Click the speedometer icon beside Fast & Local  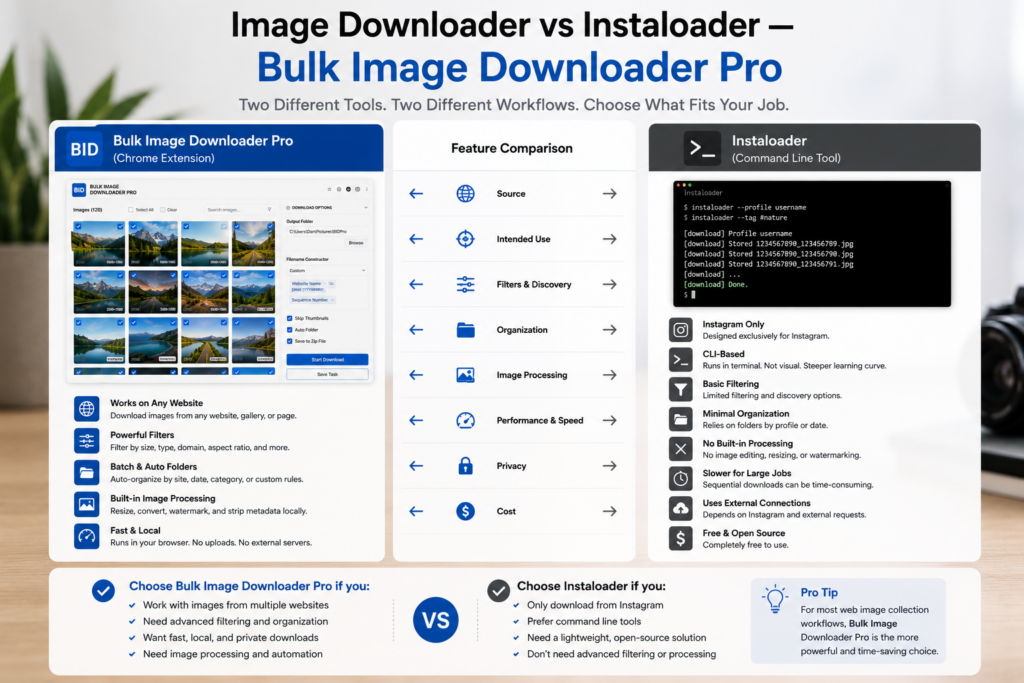point(87,536)
